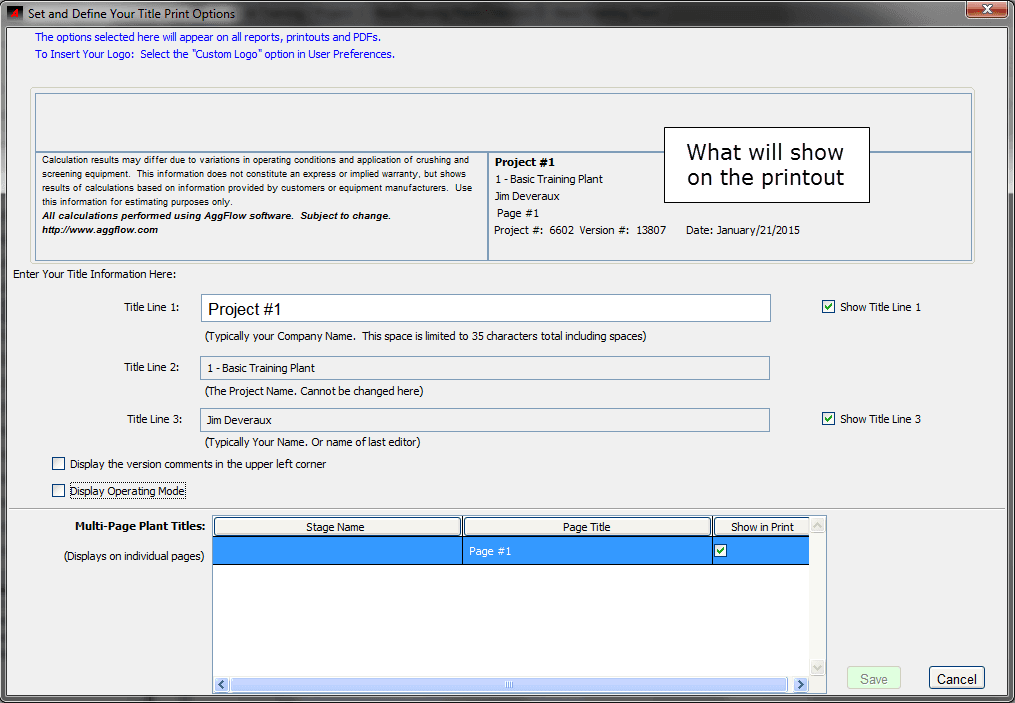Enable Show Title Line 1 checkbox
Image resolution: width=1015 pixels, height=703 pixels.
click(828, 307)
